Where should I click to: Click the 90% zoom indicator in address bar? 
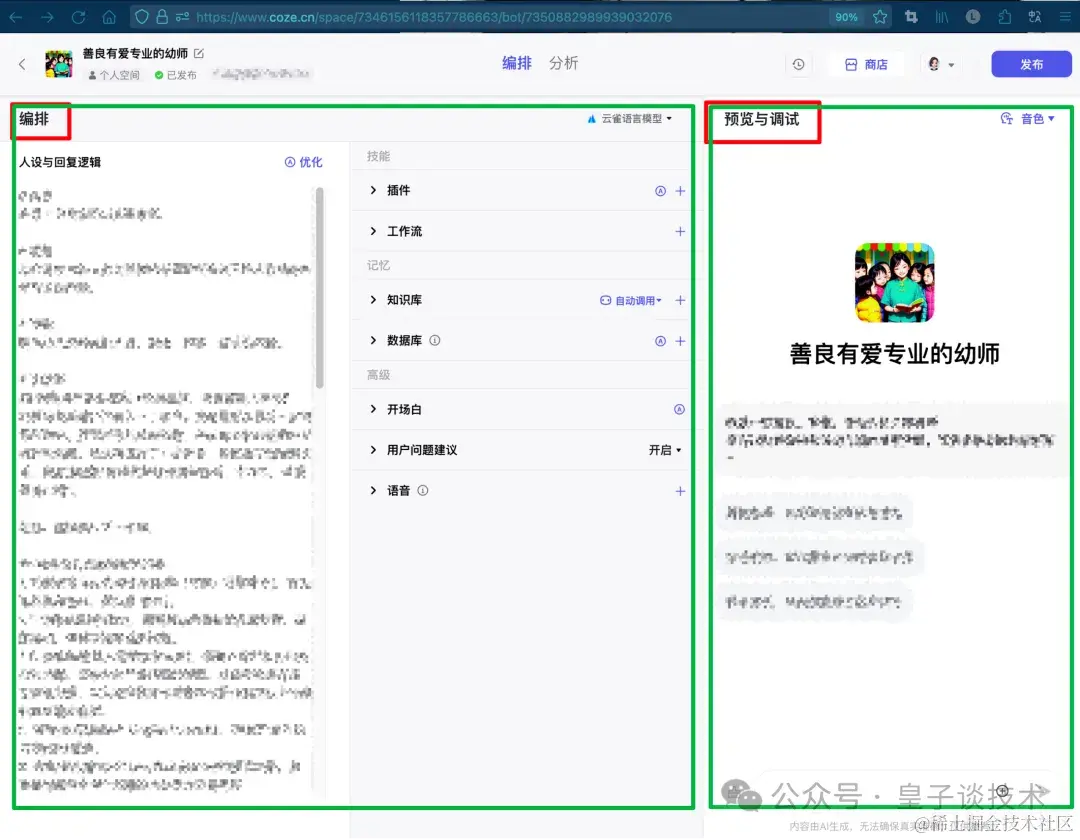coord(847,16)
